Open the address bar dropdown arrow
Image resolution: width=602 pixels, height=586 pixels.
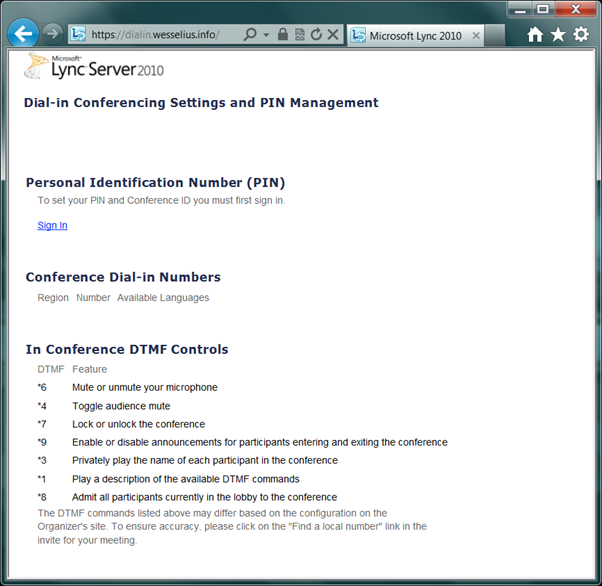266,35
